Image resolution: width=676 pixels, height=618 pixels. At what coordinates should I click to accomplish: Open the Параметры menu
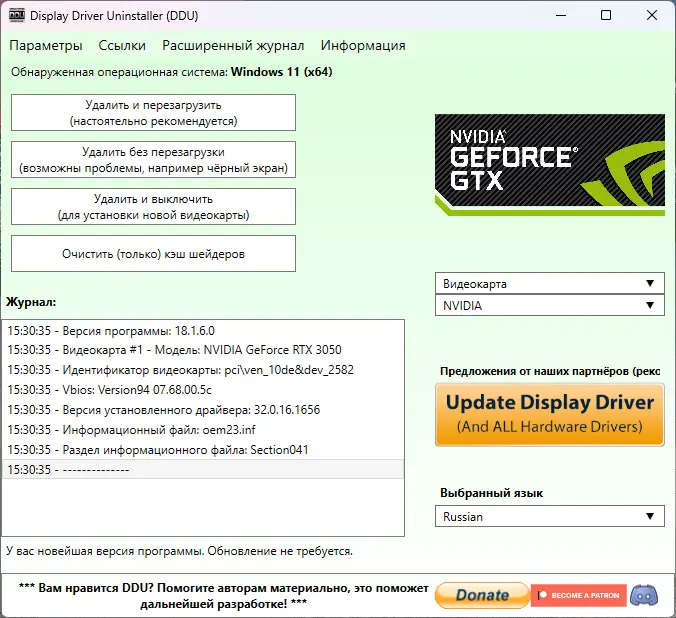46,45
